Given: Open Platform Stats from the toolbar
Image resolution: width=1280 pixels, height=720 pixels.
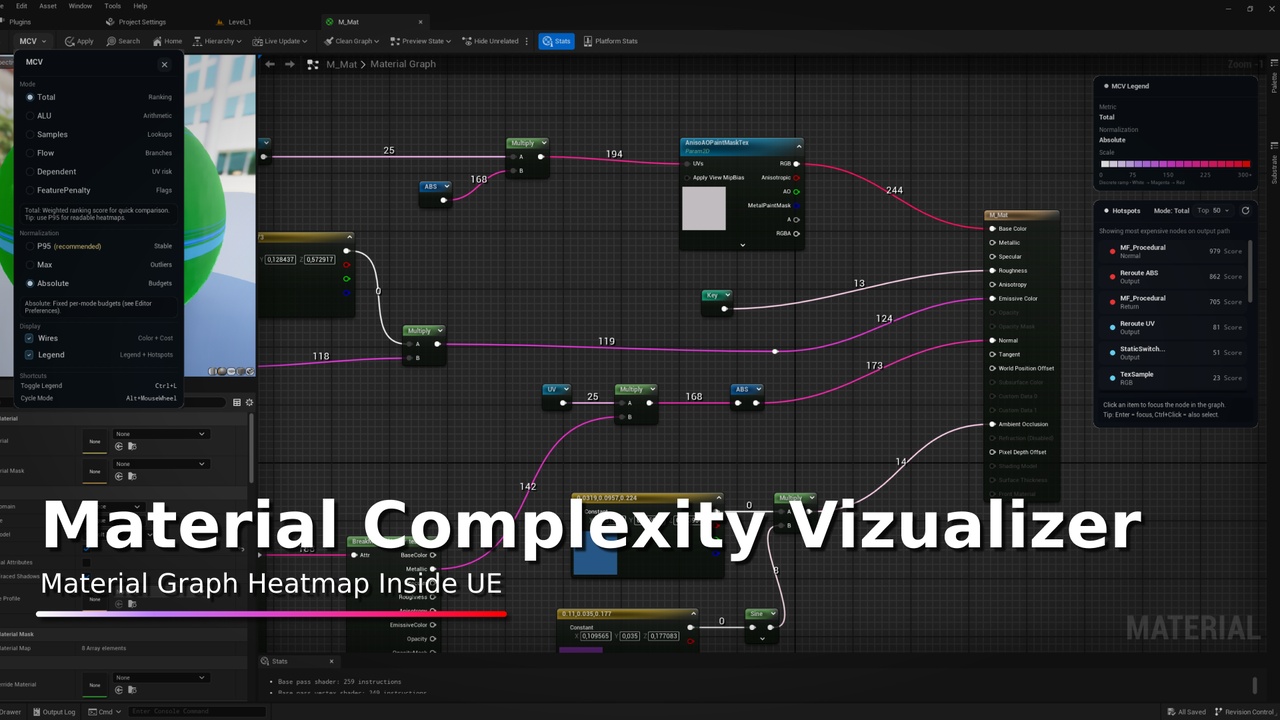Looking at the screenshot, I should [610, 41].
